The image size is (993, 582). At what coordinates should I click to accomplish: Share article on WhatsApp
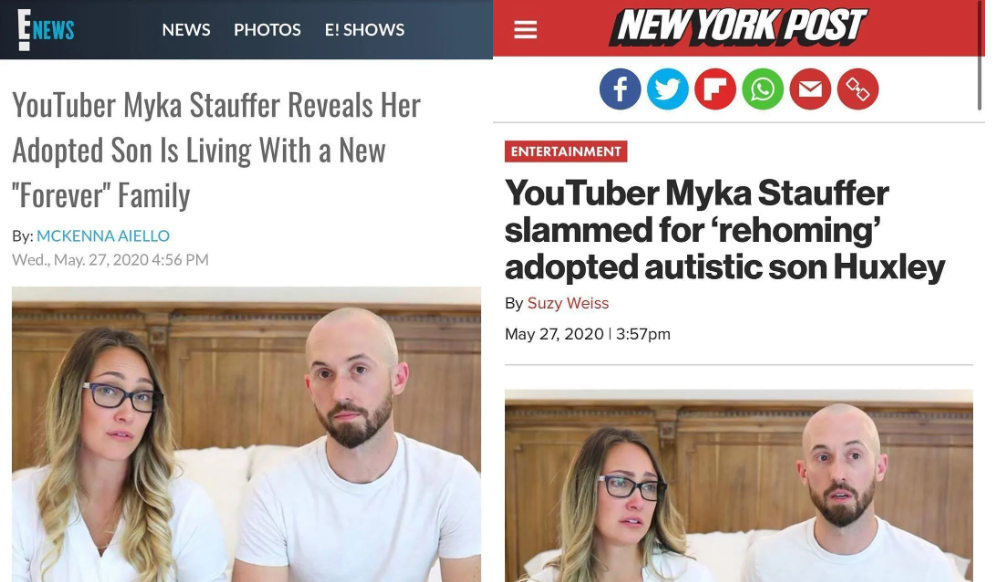click(x=762, y=89)
